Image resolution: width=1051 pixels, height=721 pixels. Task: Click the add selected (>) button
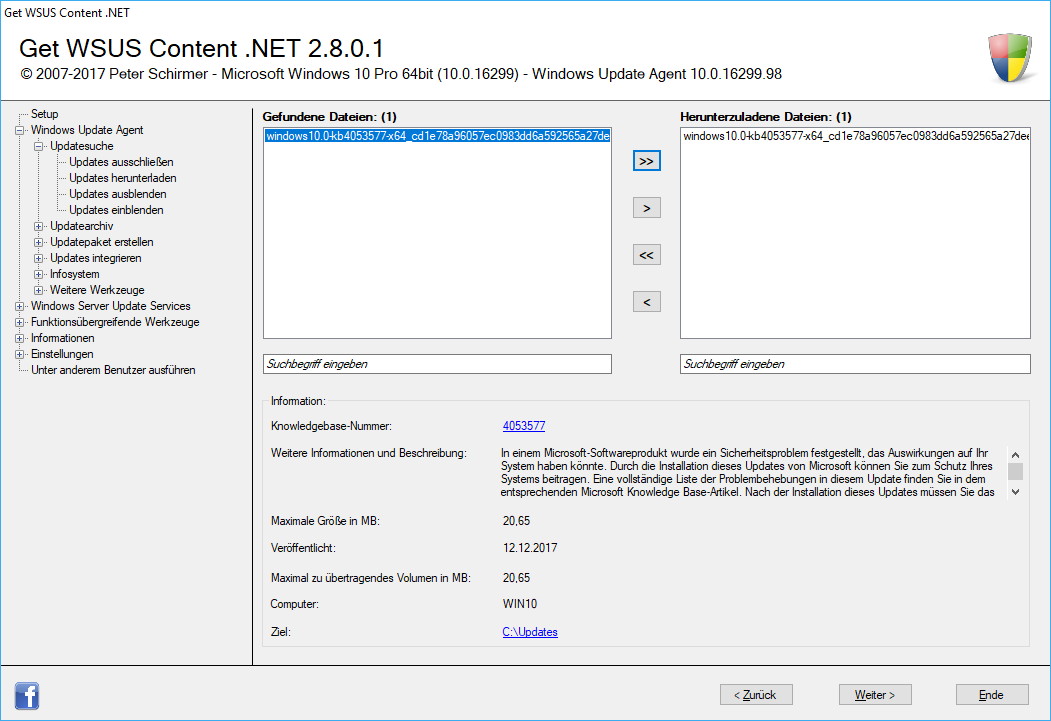point(647,208)
